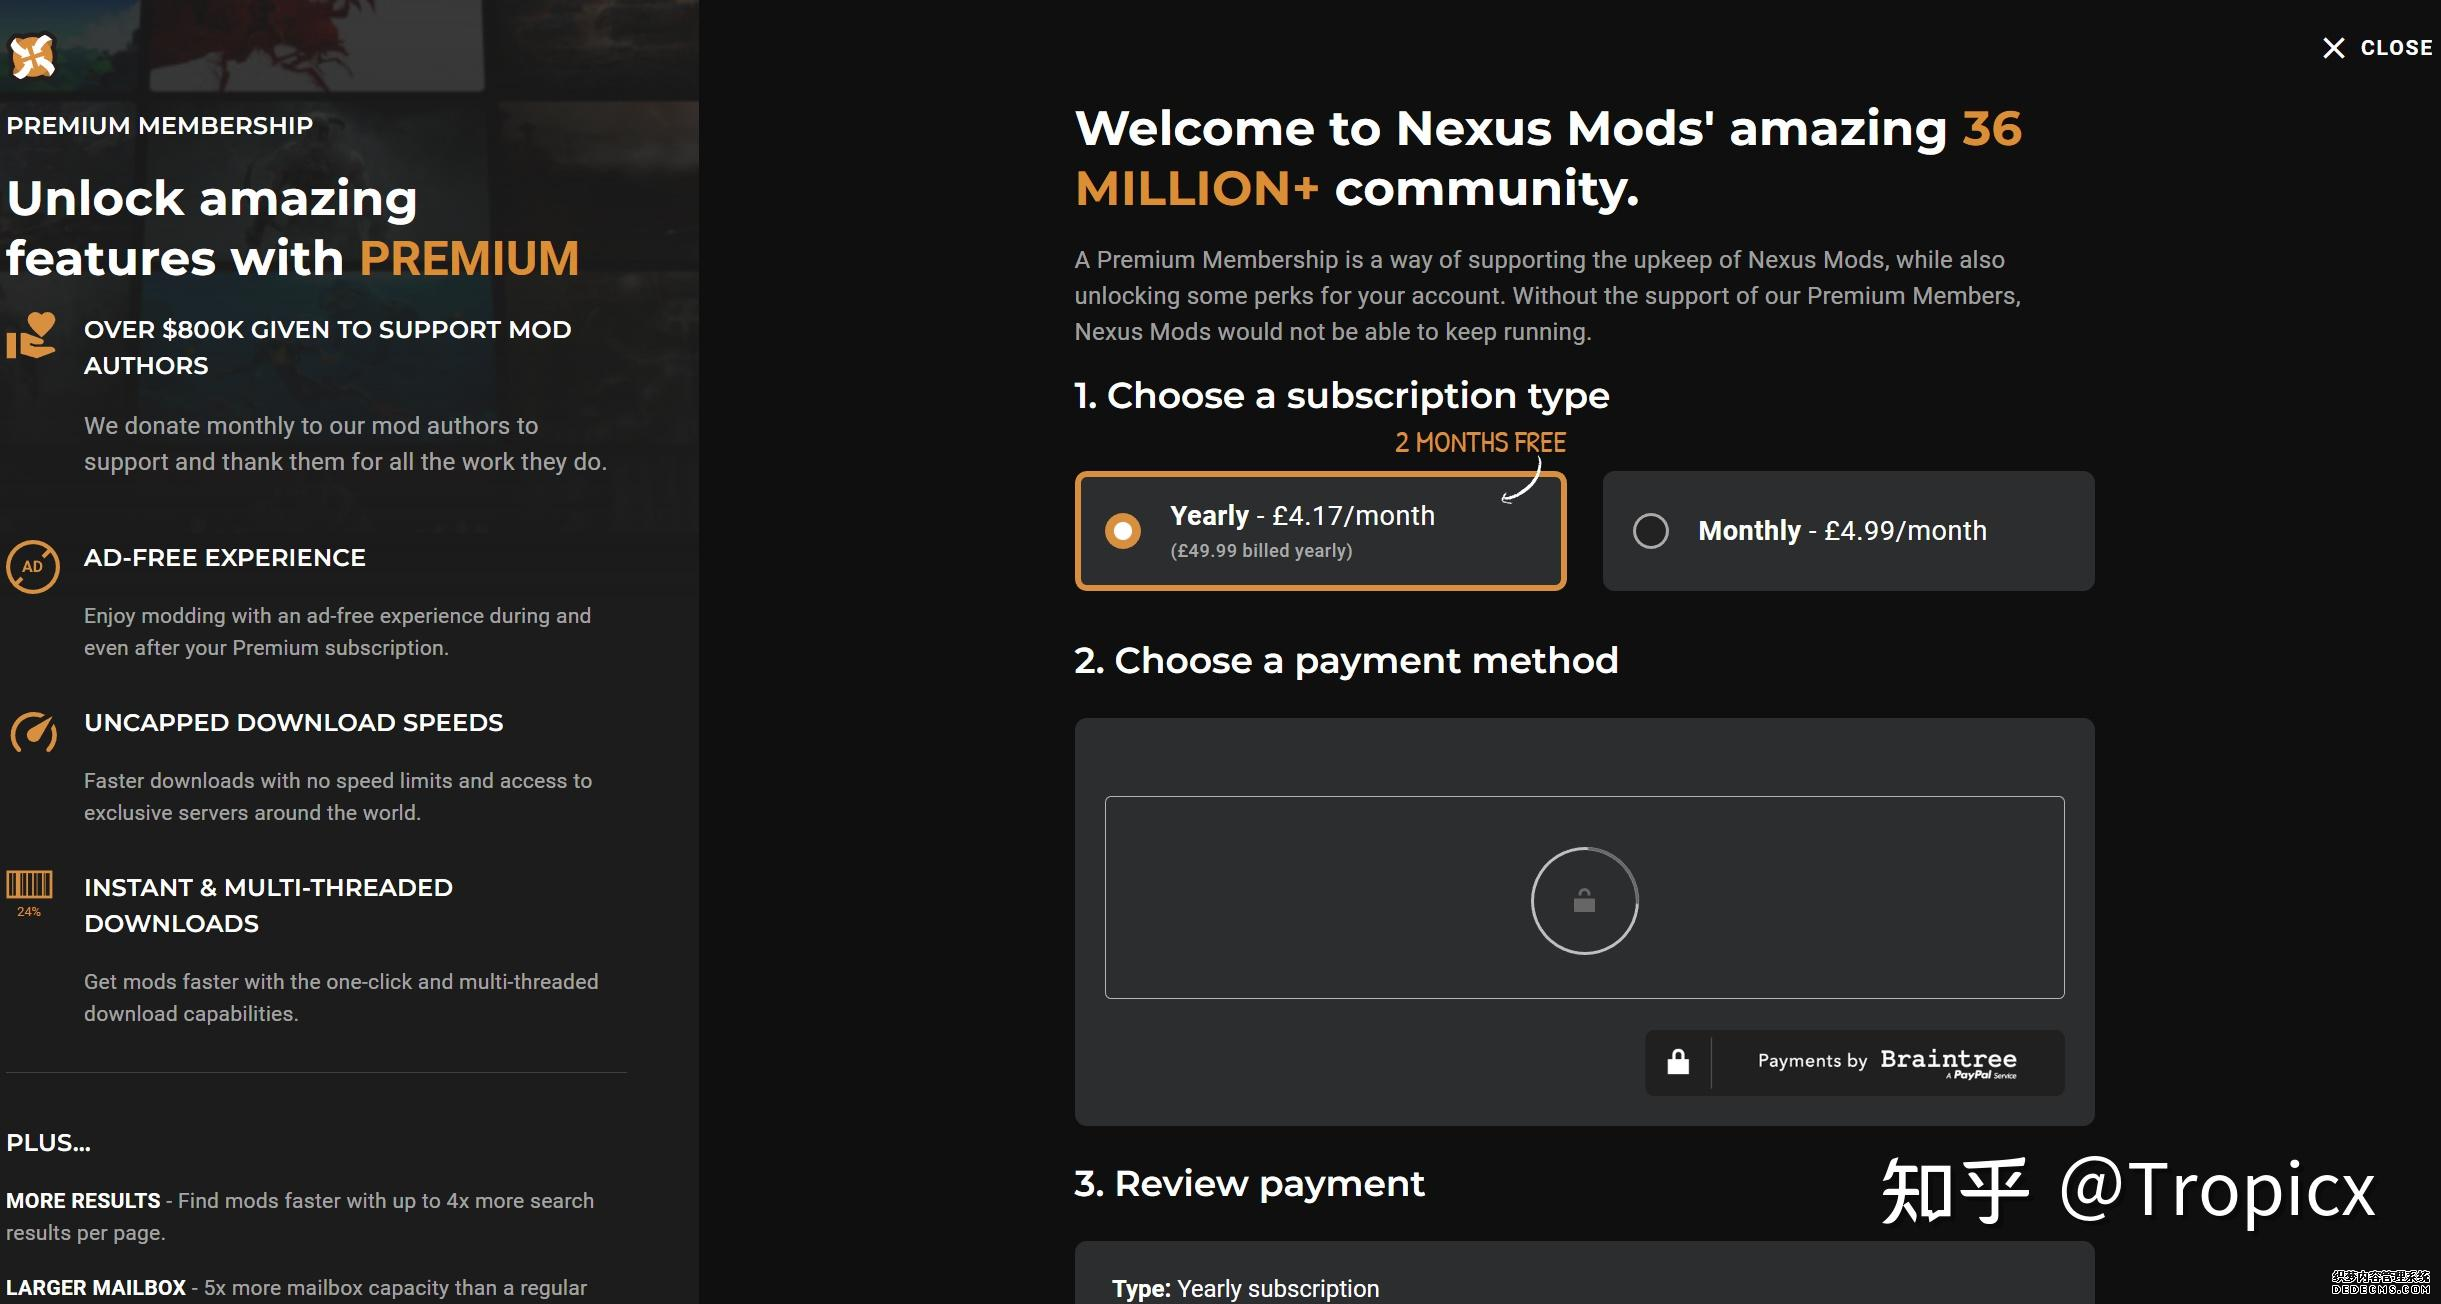The image size is (2441, 1304).
Task: Select the Monthly subscription radio button
Action: 1650,530
